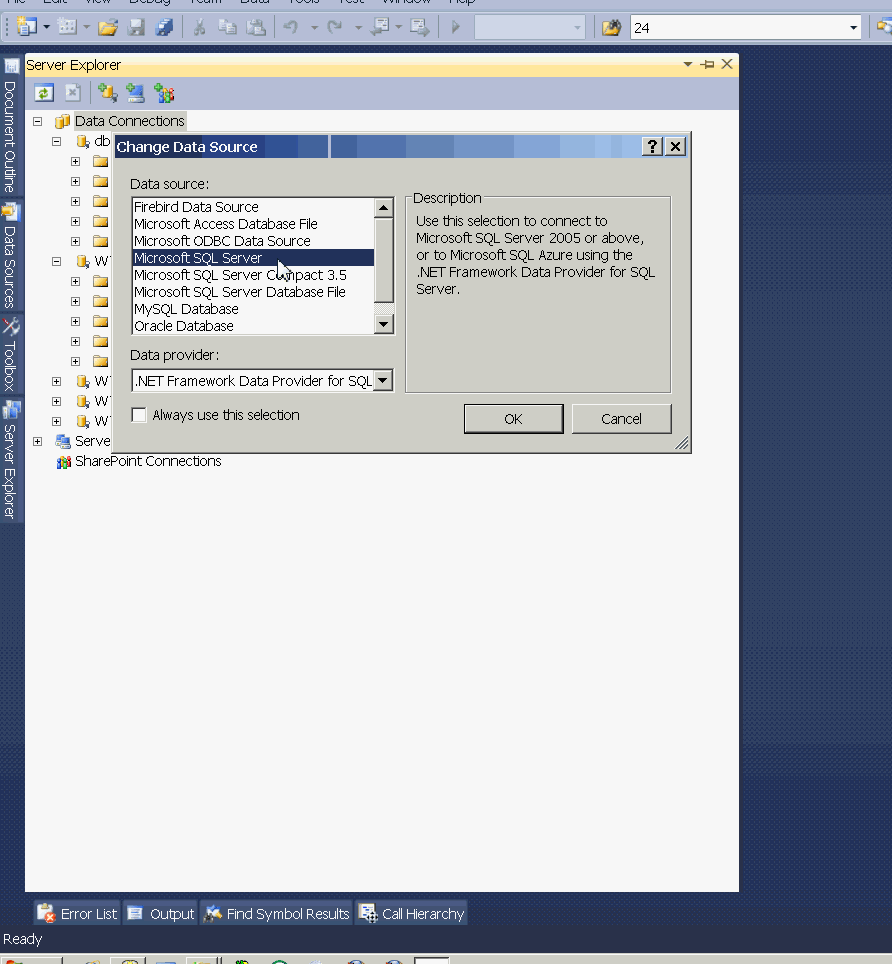The height and width of the screenshot is (964, 892).
Task: Select MySQL Database in the list
Action: point(253,309)
